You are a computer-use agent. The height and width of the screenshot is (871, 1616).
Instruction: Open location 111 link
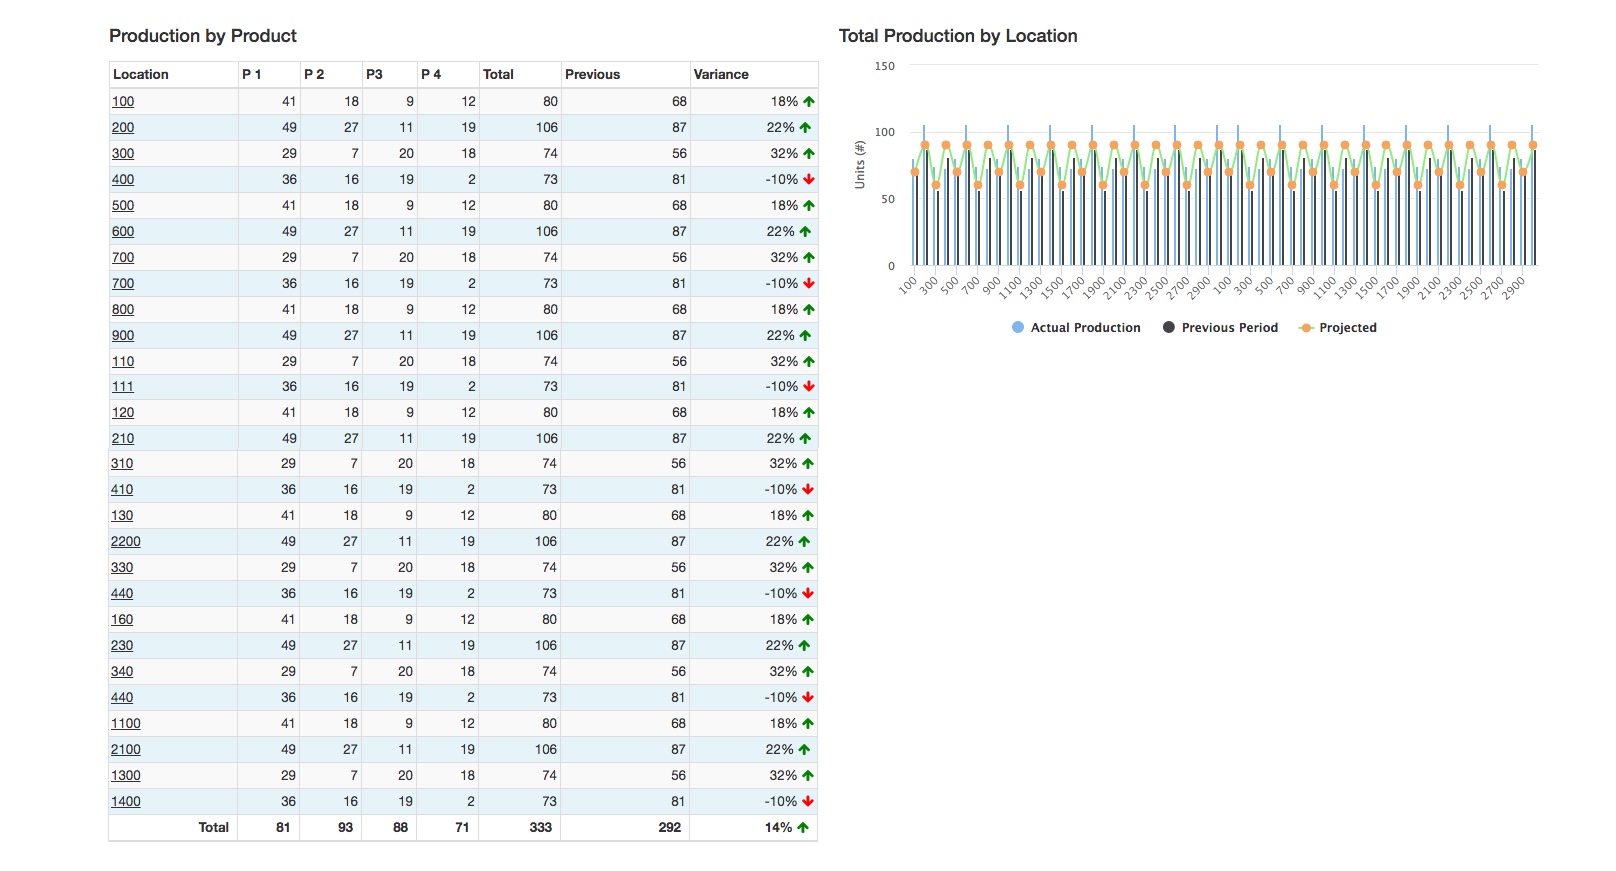point(123,386)
